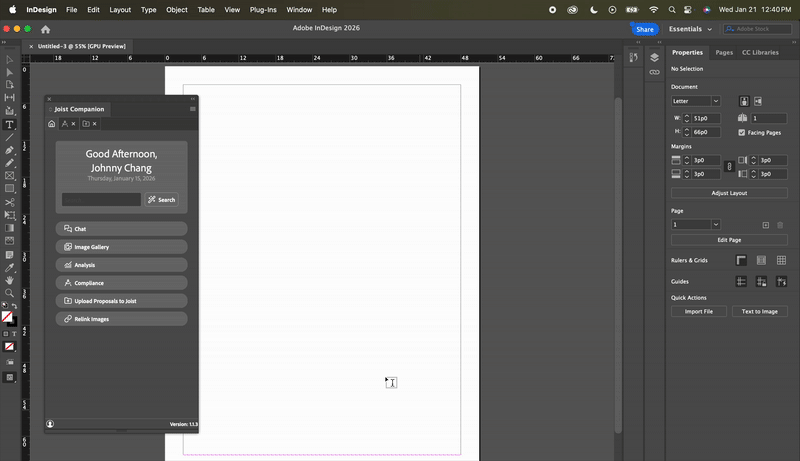Open the Plug-Ins menu
The width and height of the screenshot is (800, 461).
pos(263,10)
